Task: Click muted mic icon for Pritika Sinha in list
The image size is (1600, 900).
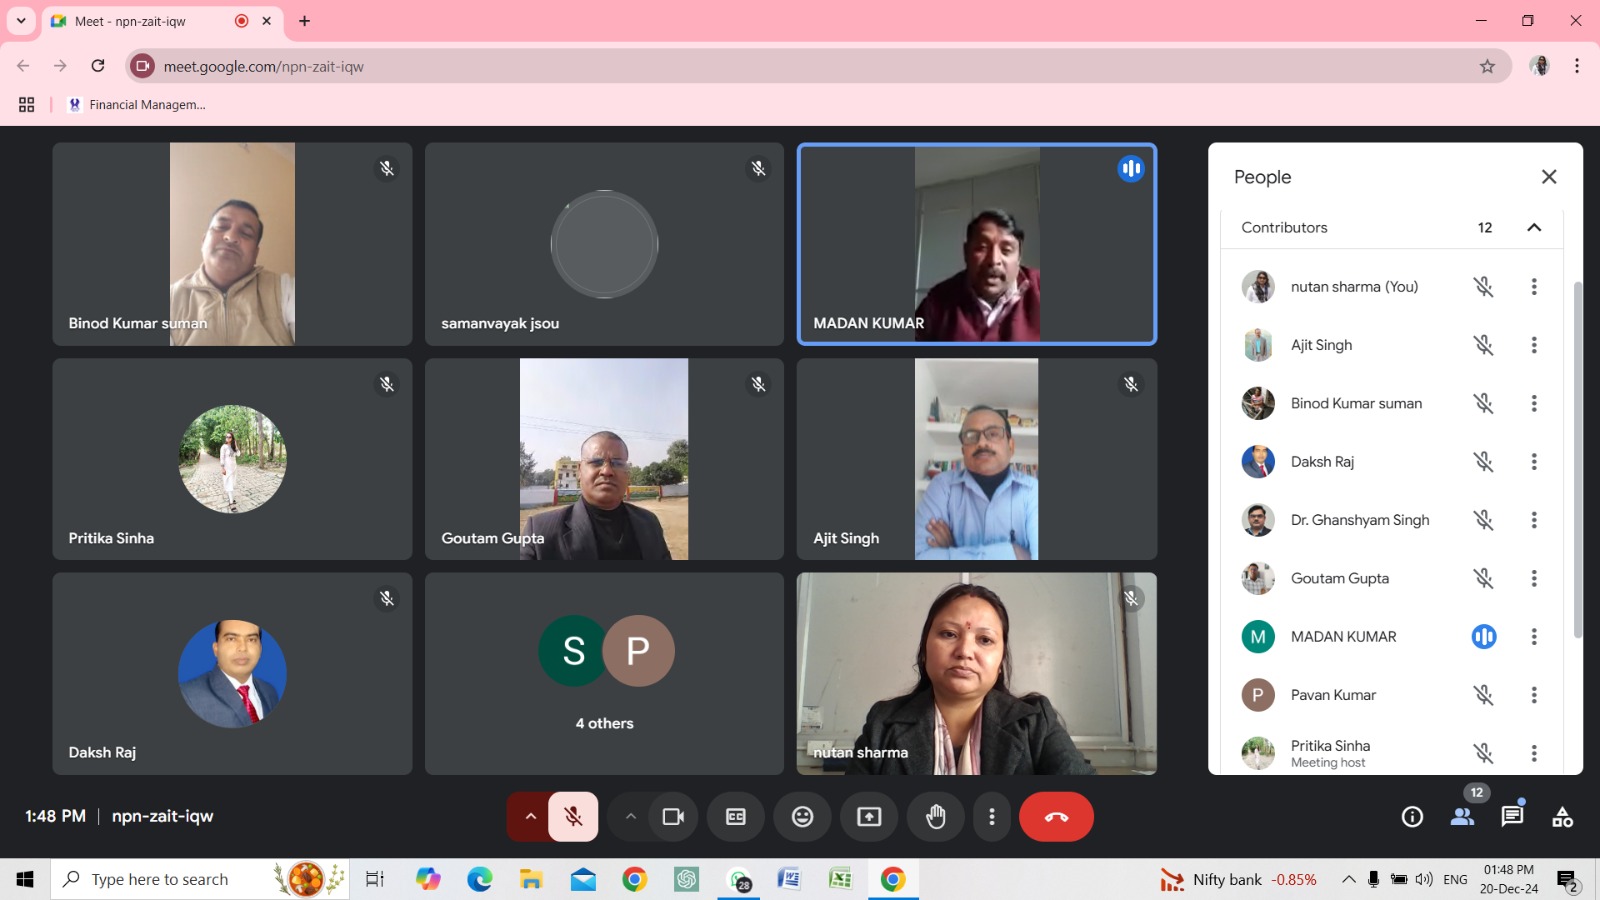Action: coord(1484,753)
